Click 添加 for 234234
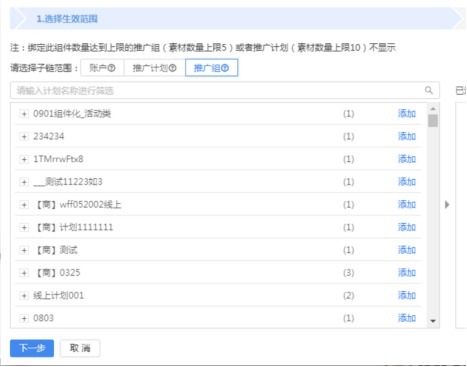The height and width of the screenshot is (367, 467). 407,136
